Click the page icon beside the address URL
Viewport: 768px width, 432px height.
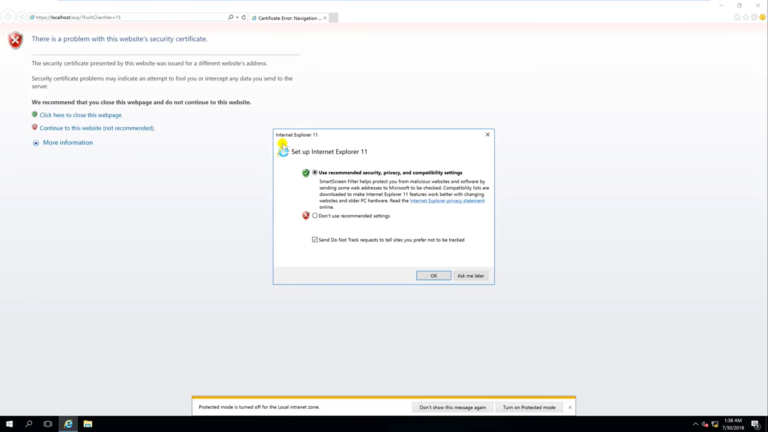pyautogui.click(x=32, y=17)
